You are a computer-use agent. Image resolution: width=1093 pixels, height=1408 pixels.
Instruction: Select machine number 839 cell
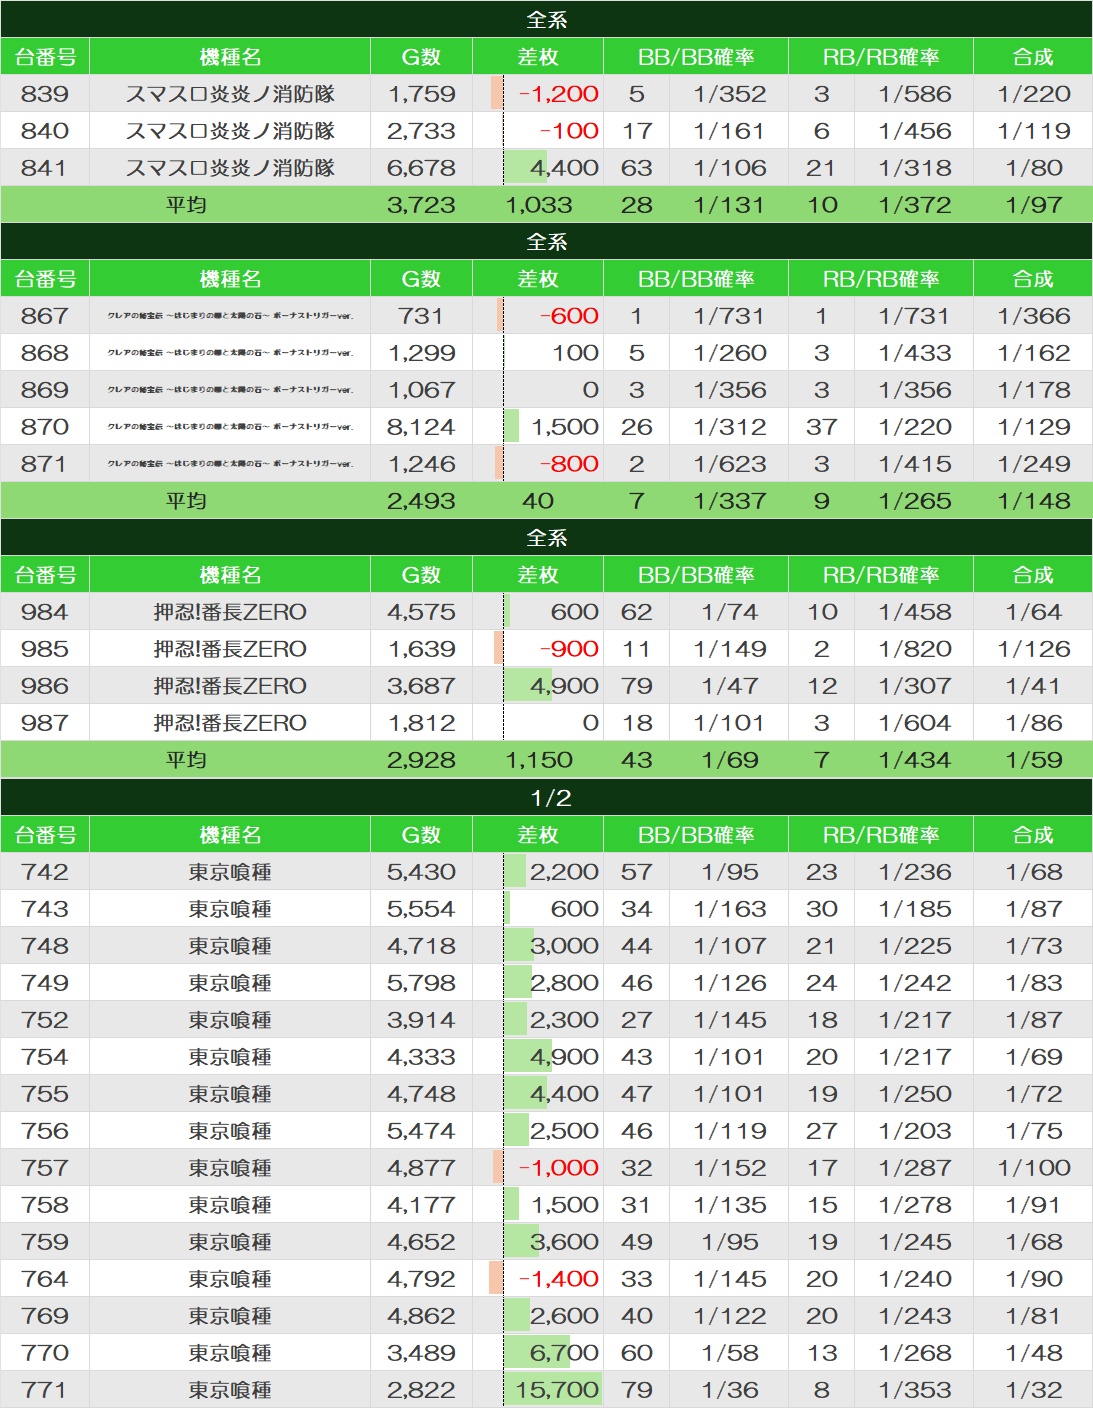point(45,94)
